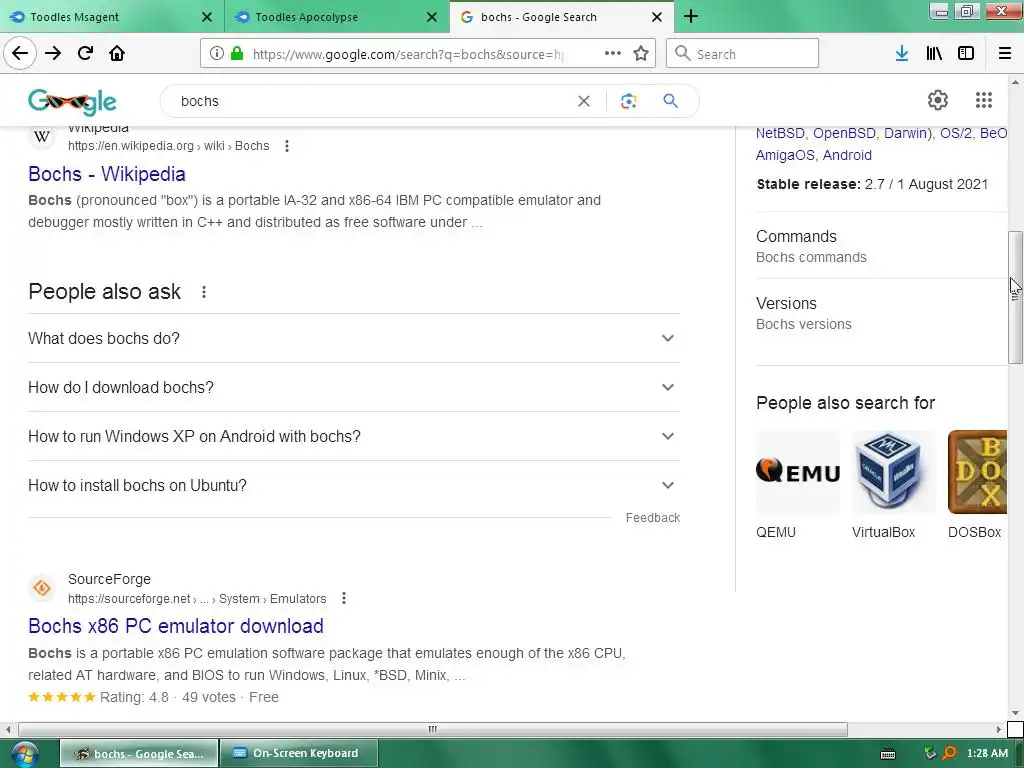The image size is (1024, 768).
Task: Reload the current page
Action: click(85, 54)
